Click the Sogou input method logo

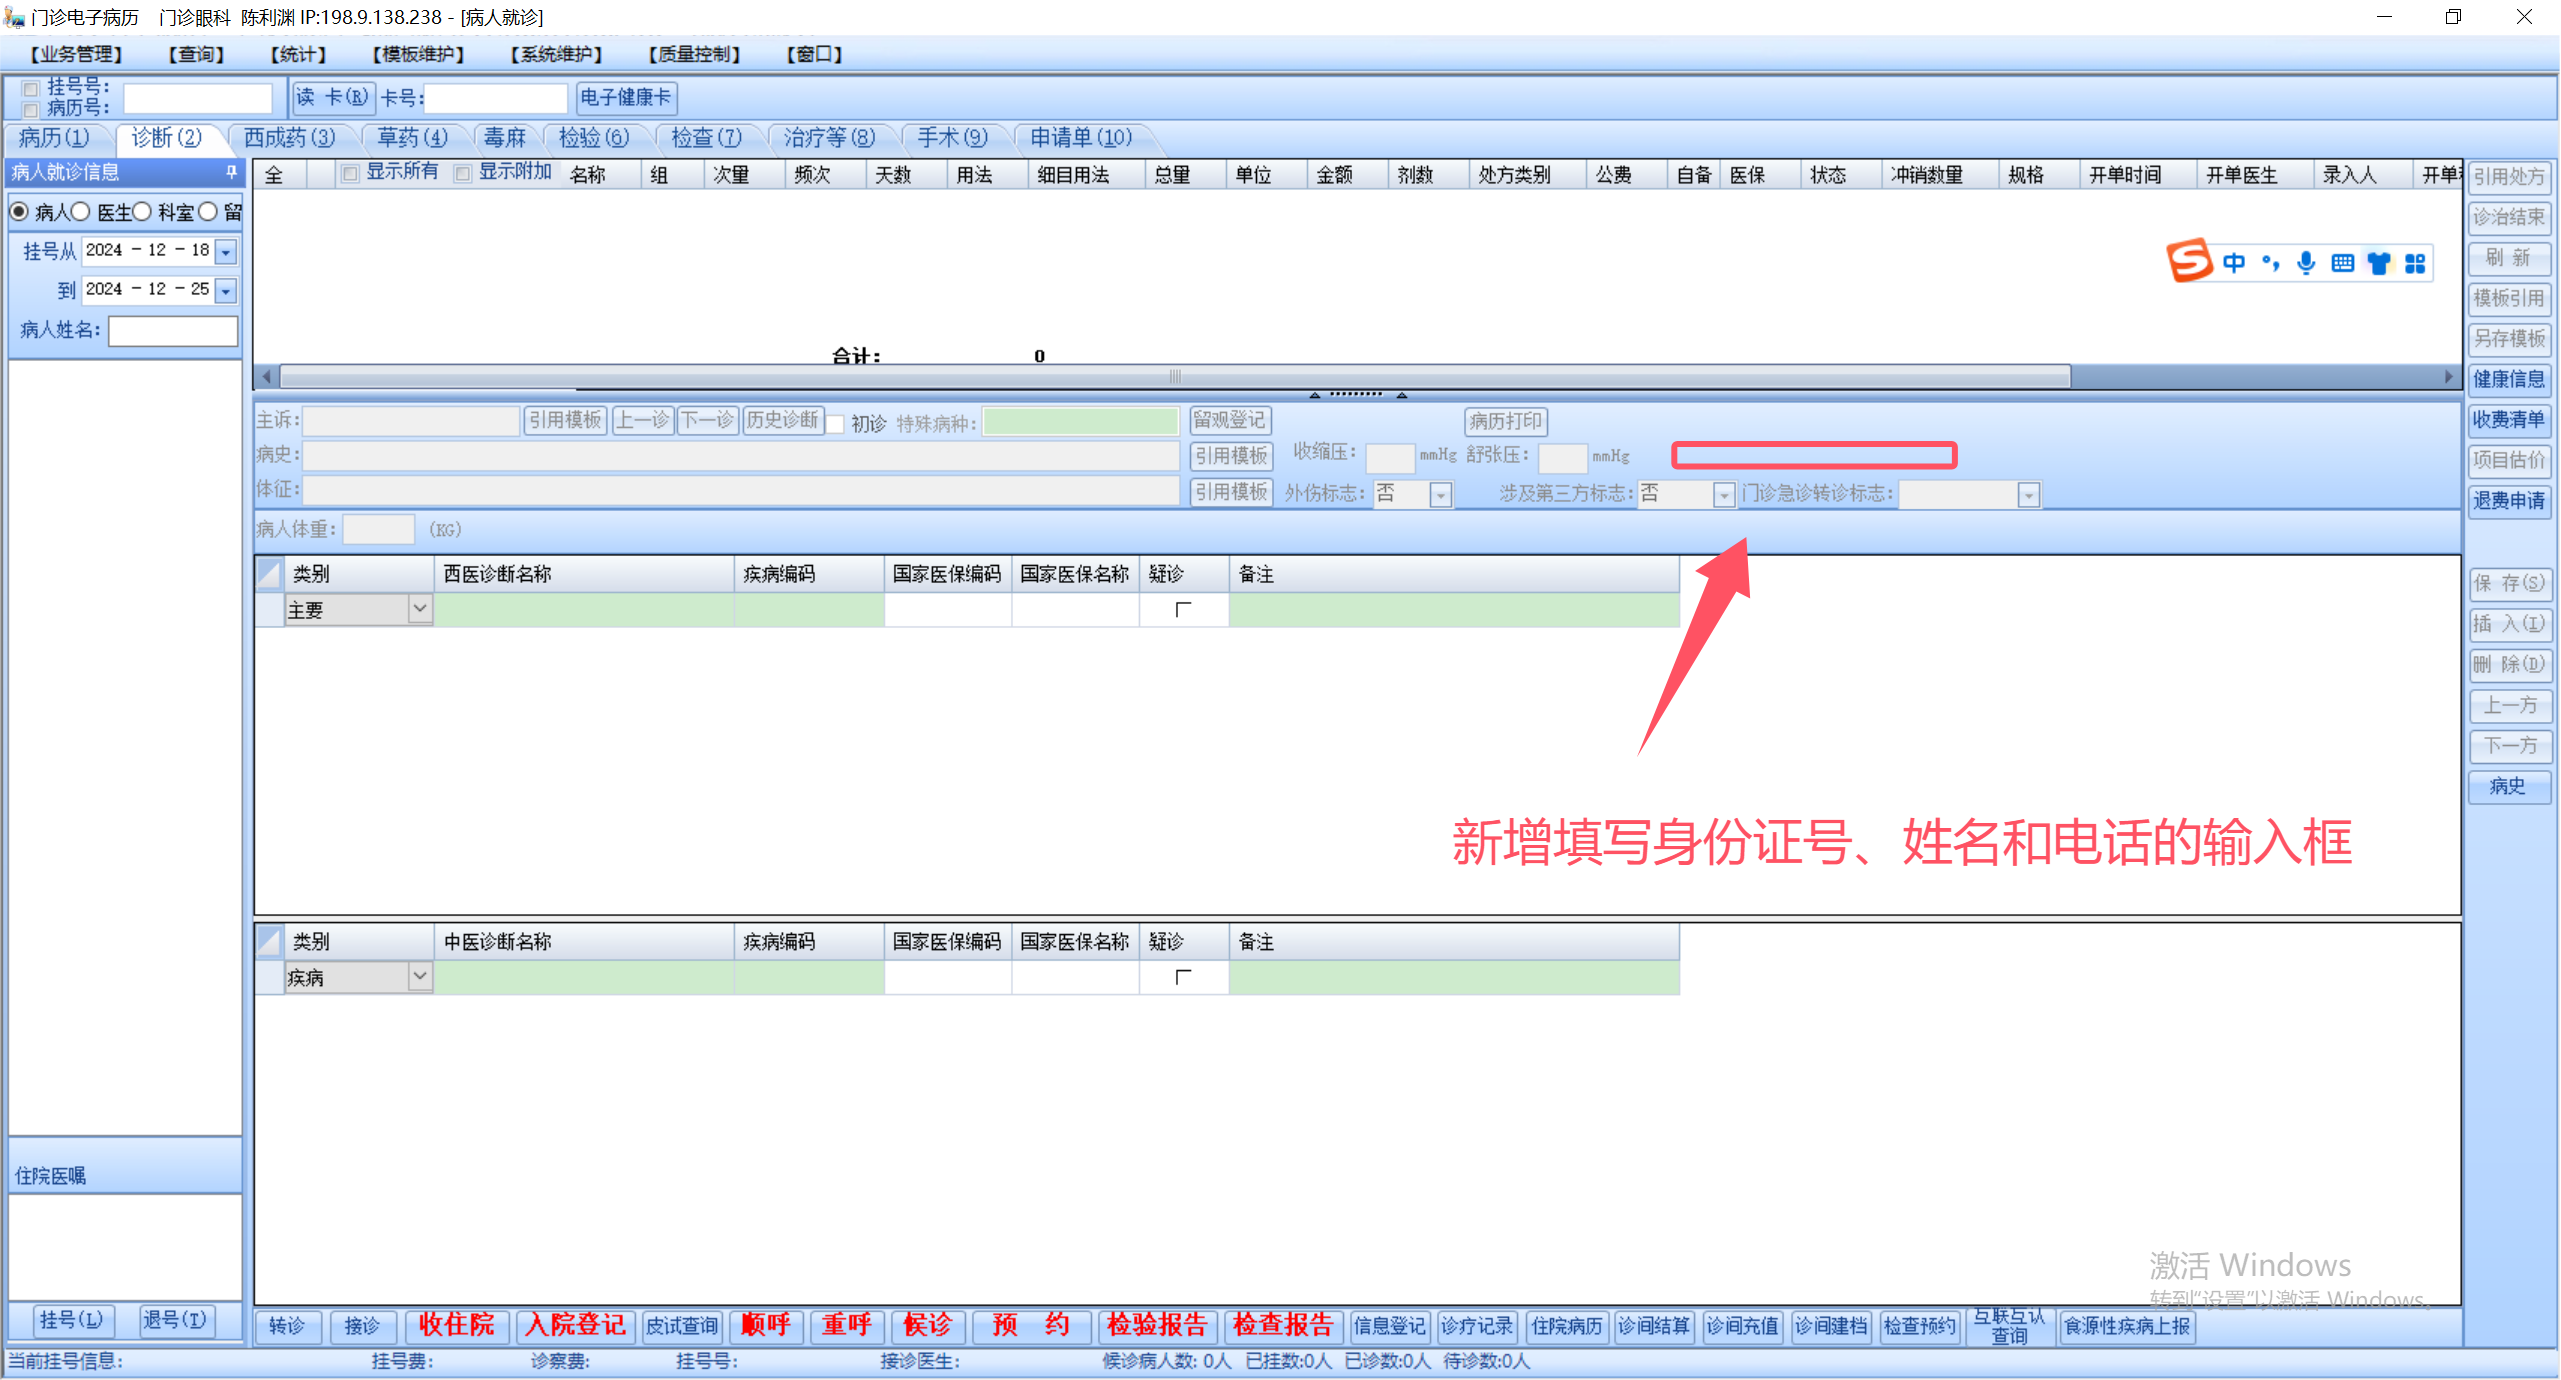2190,262
